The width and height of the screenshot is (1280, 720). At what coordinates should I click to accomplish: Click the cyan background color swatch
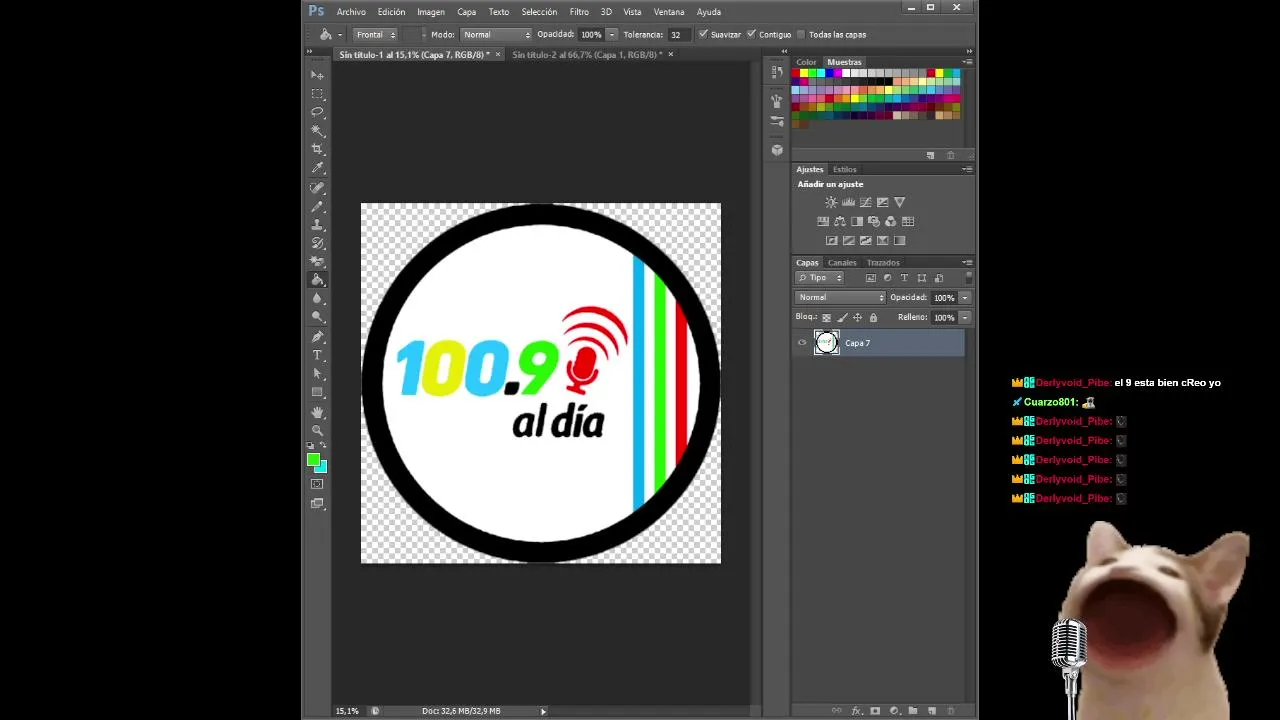tap(322, 468)
